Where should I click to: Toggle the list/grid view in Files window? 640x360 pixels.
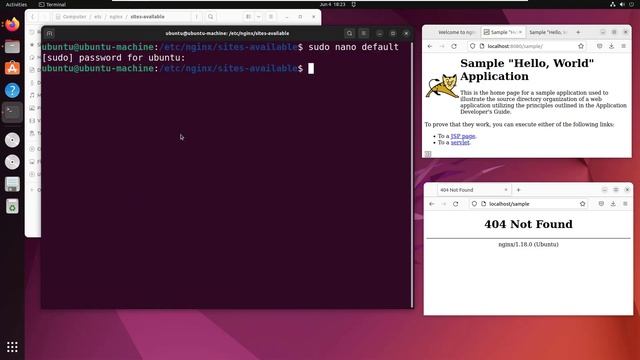(248, 17)
